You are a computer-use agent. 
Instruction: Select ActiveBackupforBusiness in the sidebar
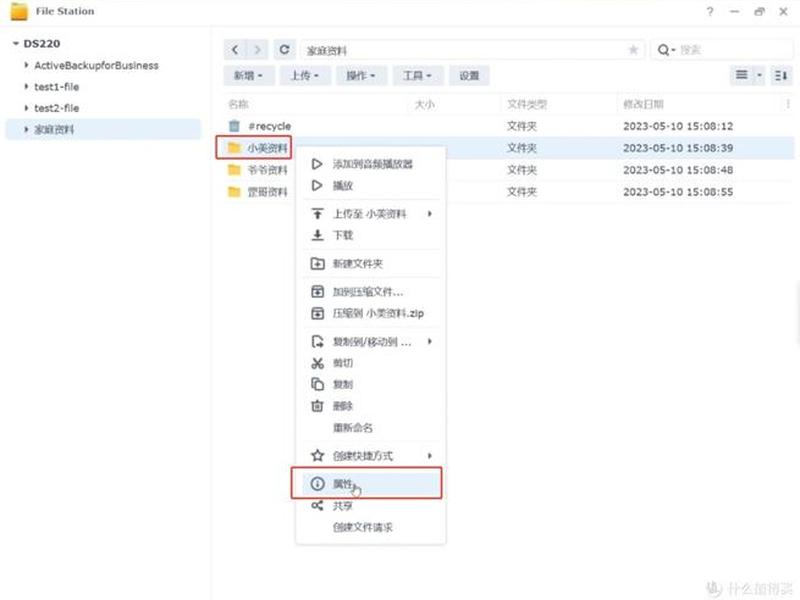click(x=96, y=65)
